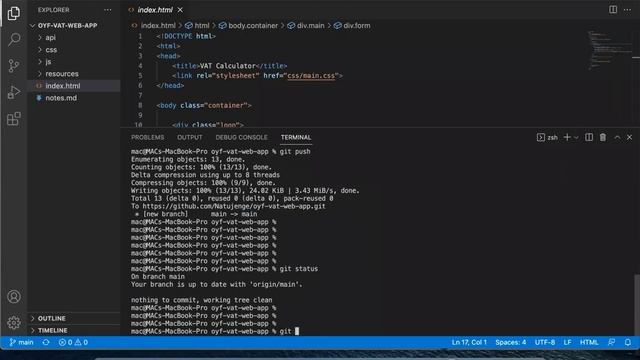Click the GitHub repository URL in terminal
The image size is (640, 360).
(x=234, y=207)
